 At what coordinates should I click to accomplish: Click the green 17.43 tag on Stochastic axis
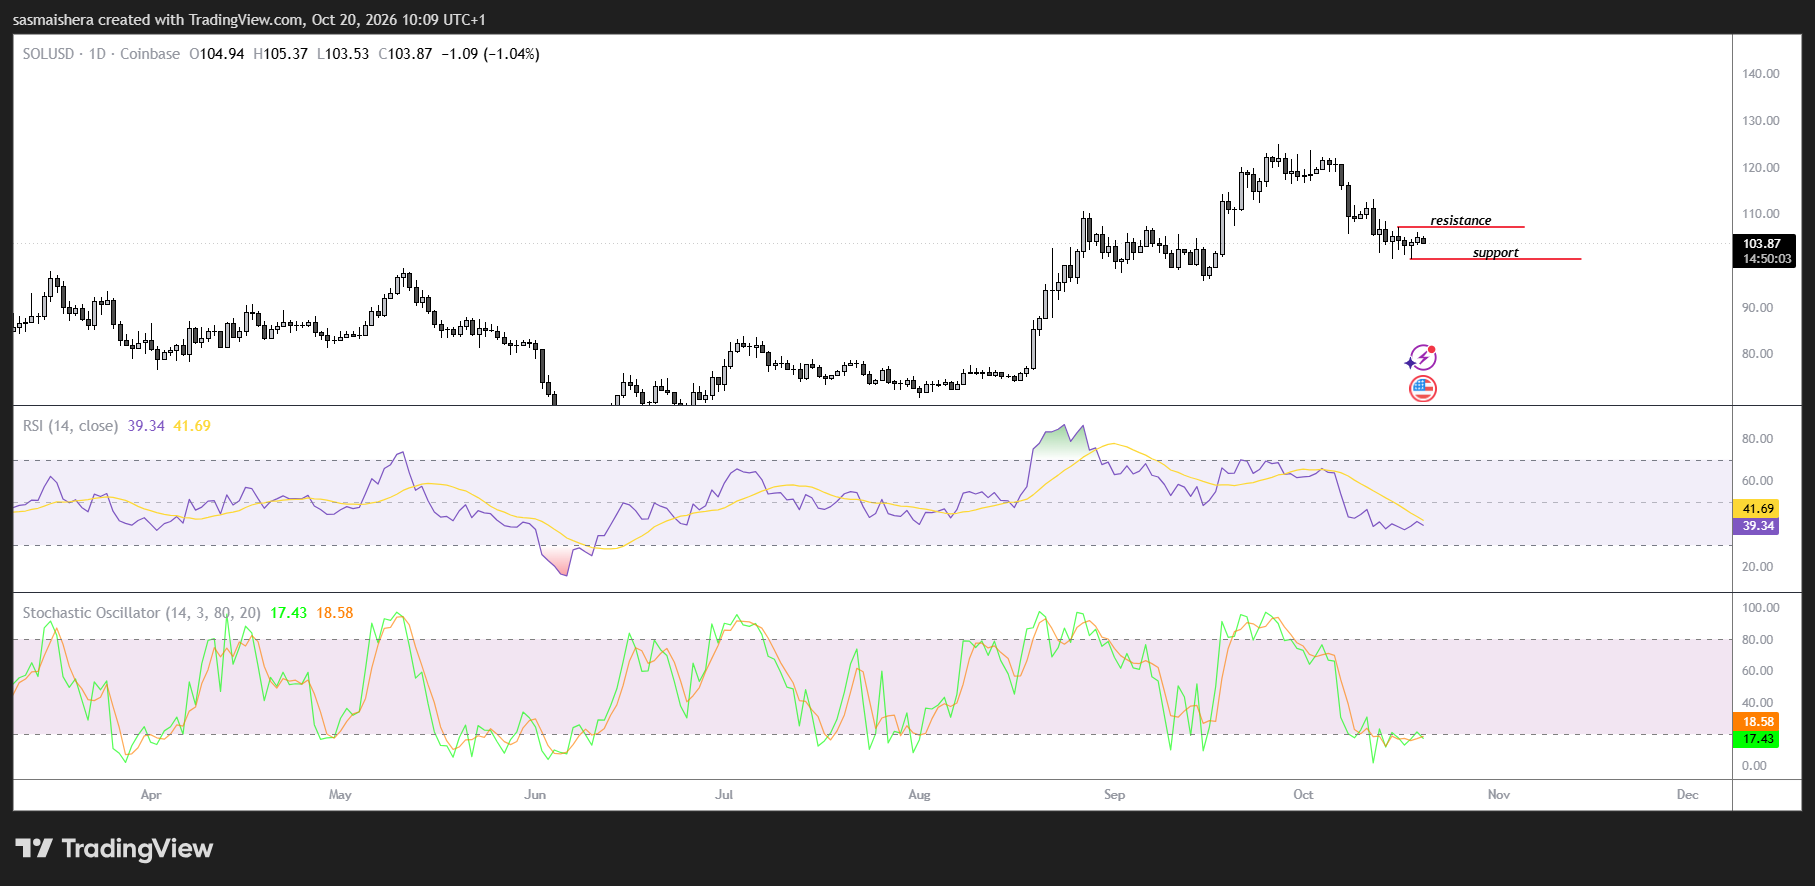[x=1756, y=739]
